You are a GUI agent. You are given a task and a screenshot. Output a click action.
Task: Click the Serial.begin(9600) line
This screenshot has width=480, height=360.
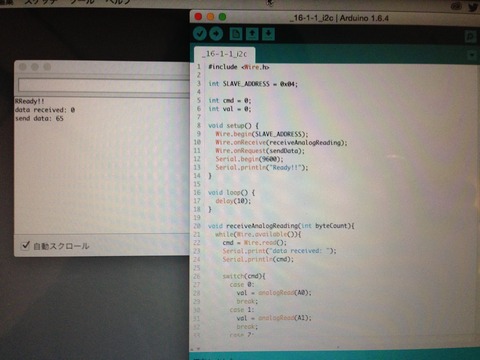249,159
